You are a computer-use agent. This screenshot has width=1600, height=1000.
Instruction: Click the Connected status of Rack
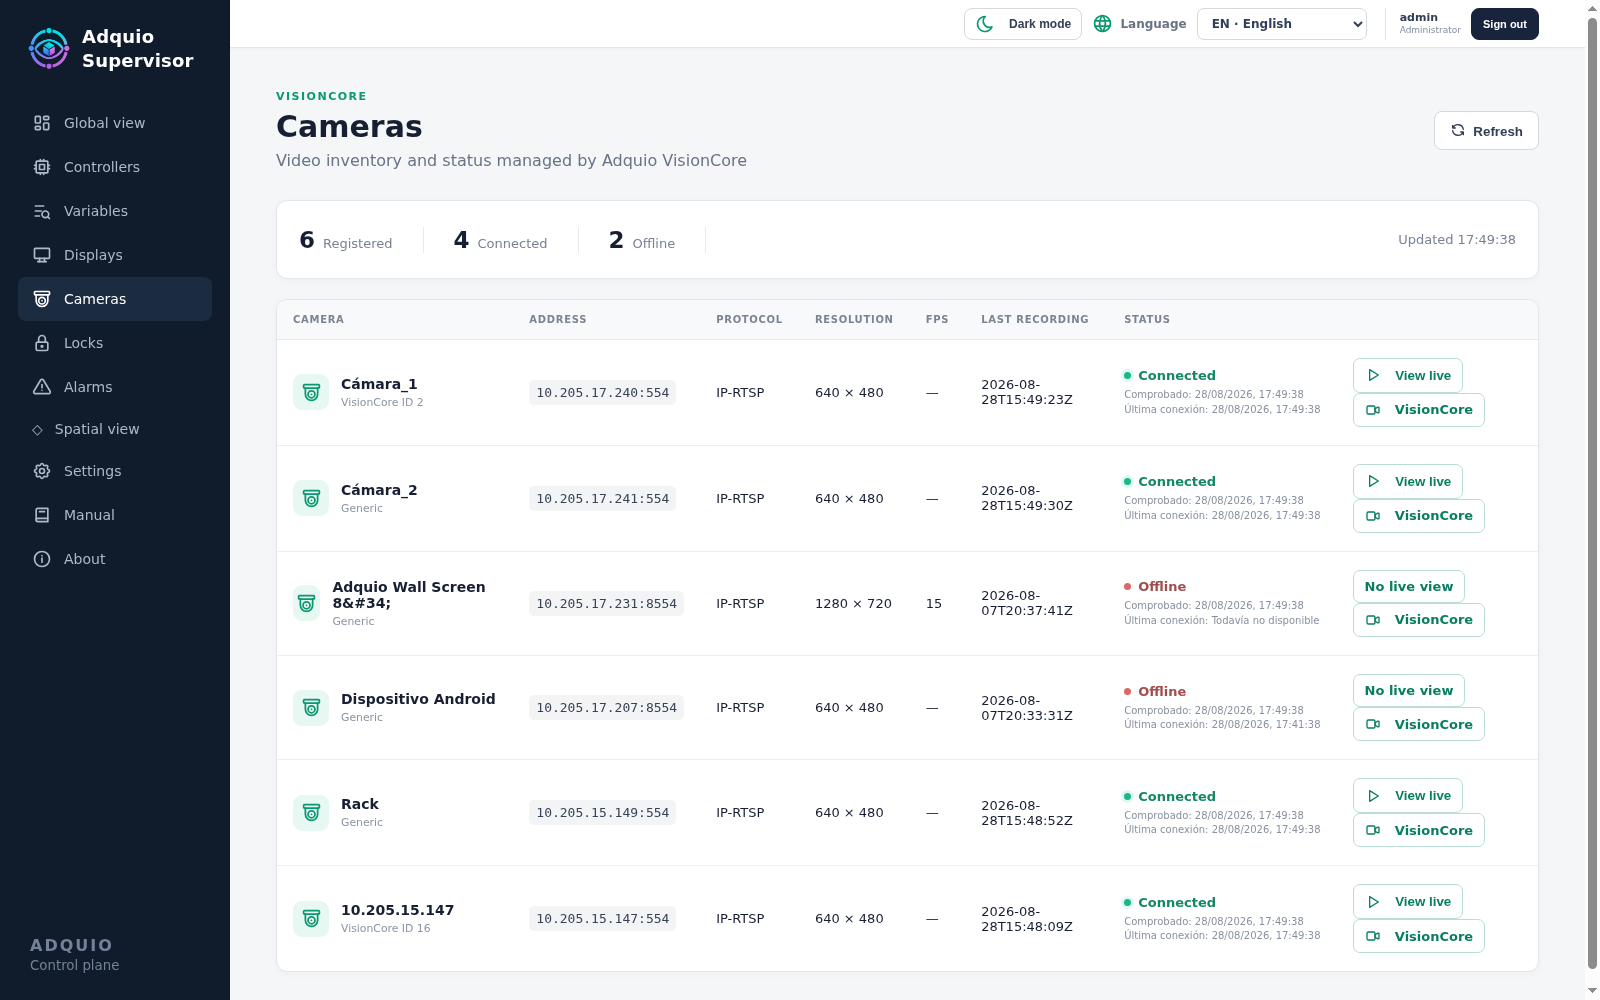pyautogui.click(x=1170, y=797)
